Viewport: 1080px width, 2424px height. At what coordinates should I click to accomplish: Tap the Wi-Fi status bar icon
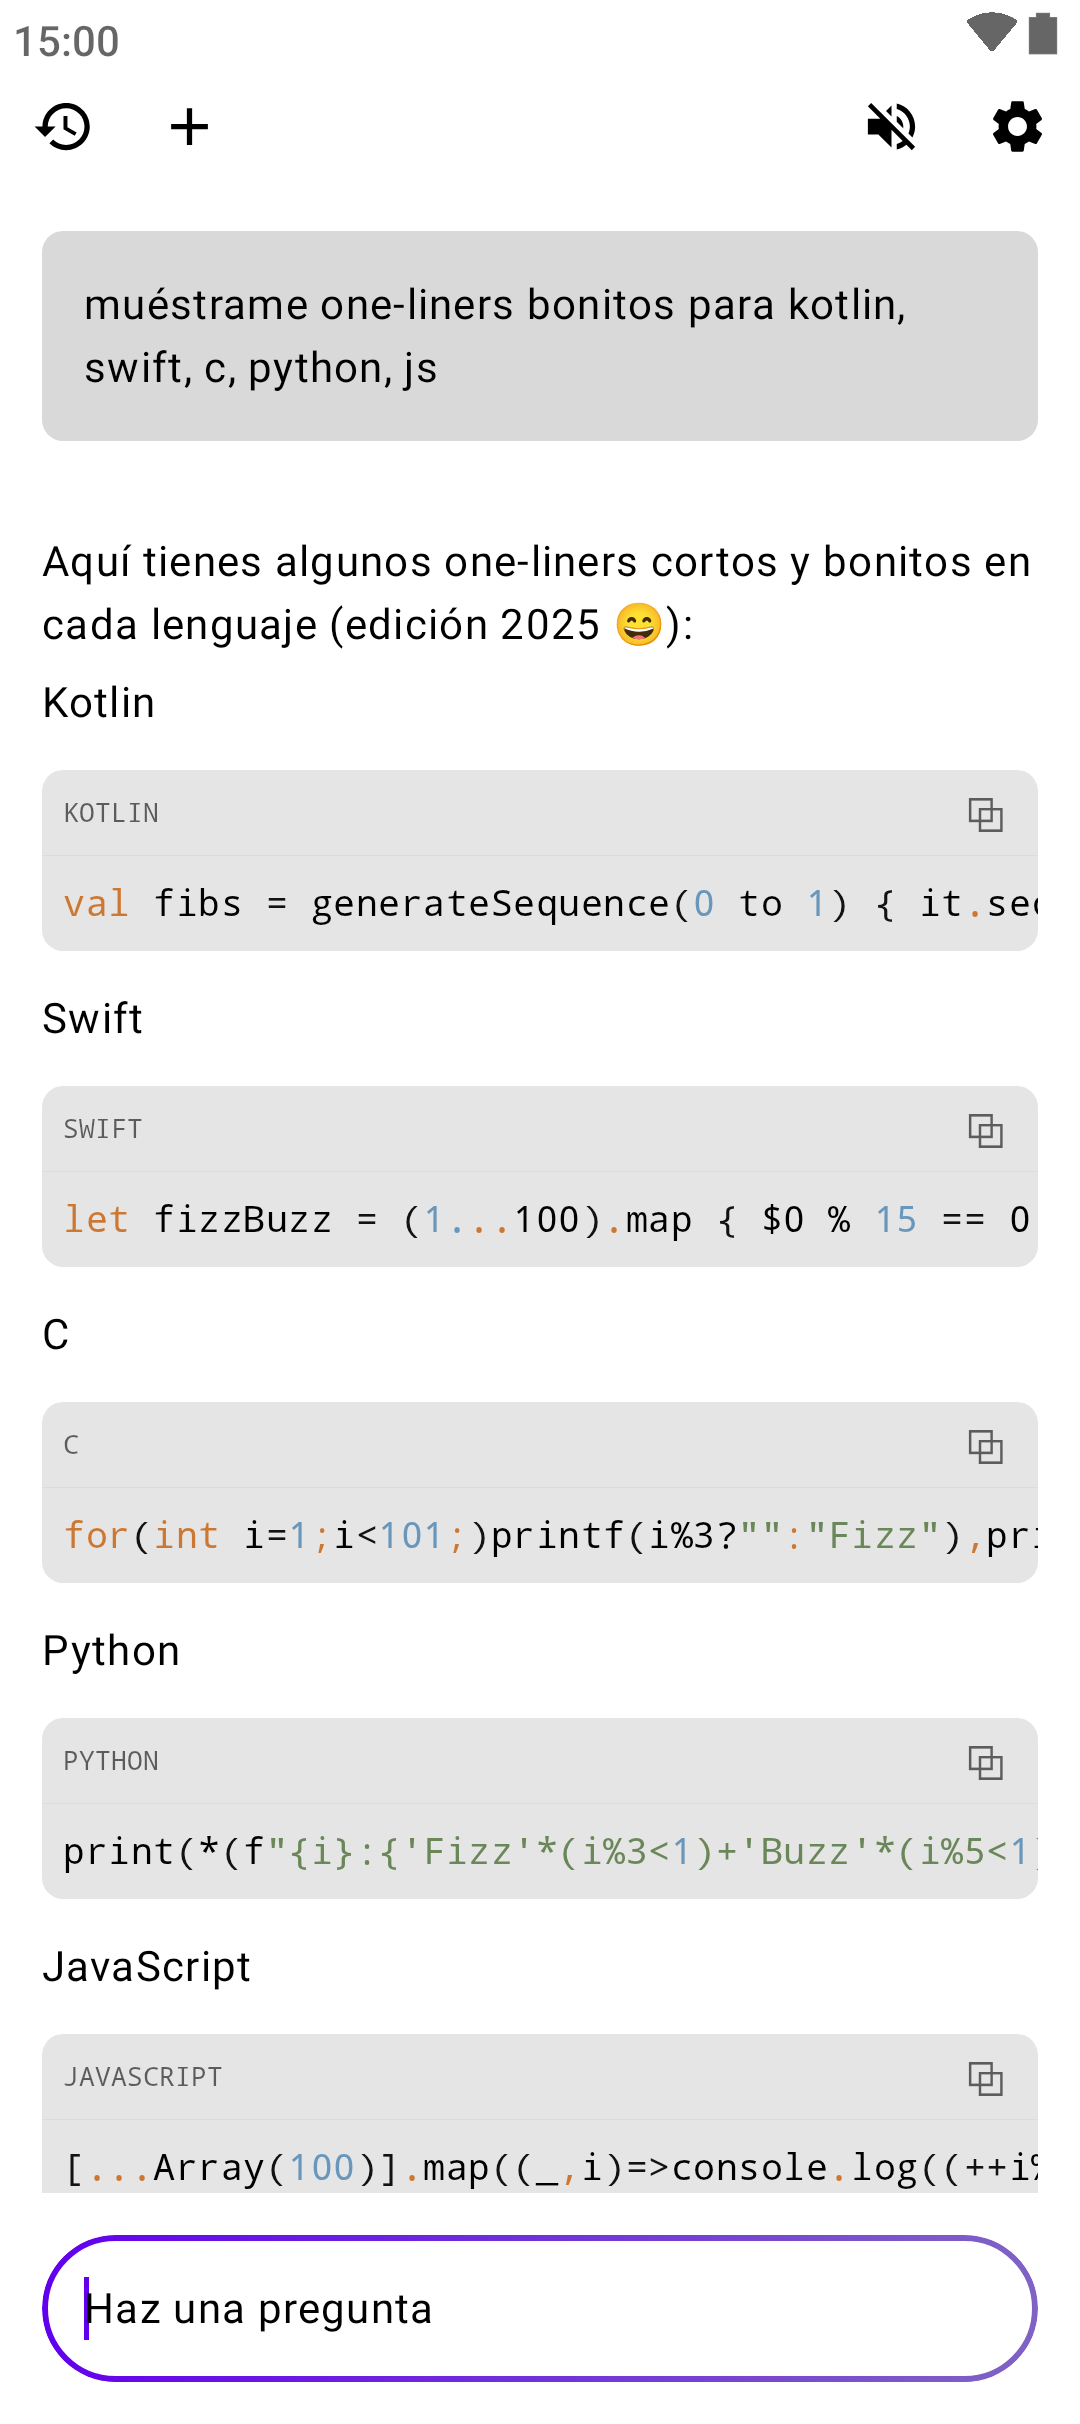(x=991, y=32)
